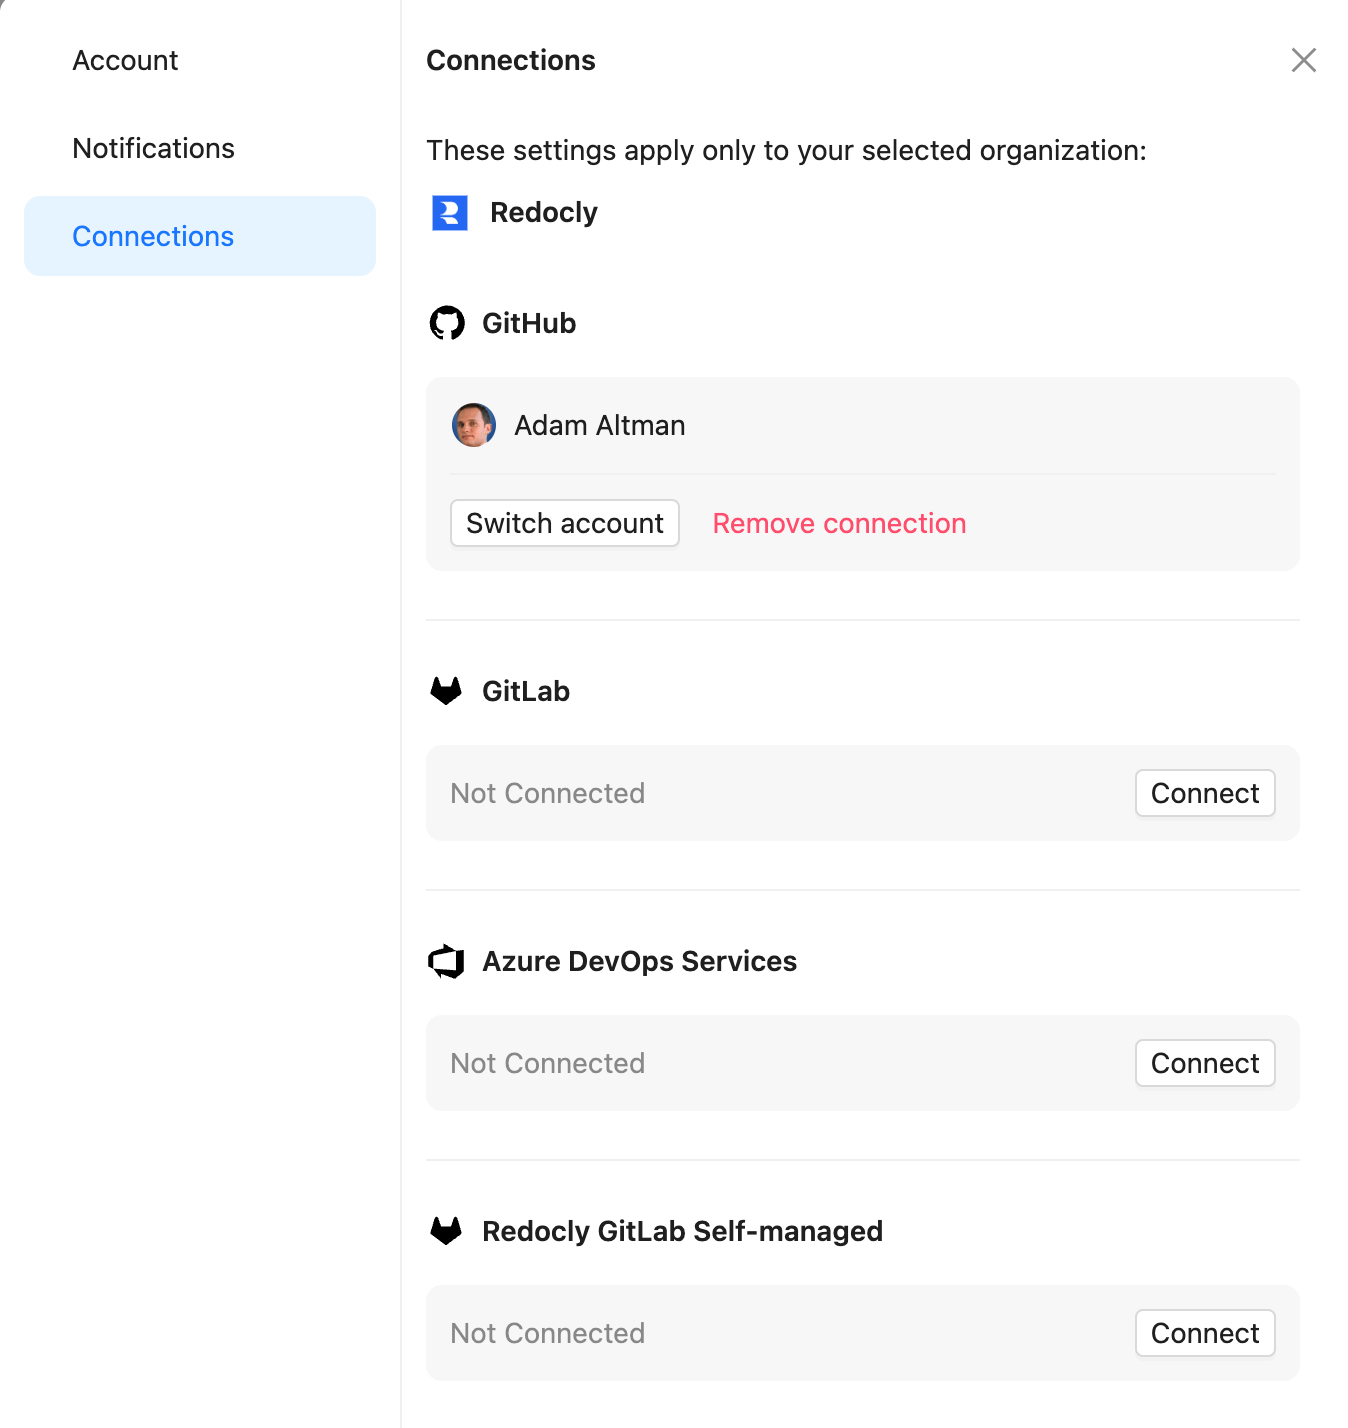Select the Connections tab in sidebar
The image size is (1348, 1428).
(x=153, y=236)
